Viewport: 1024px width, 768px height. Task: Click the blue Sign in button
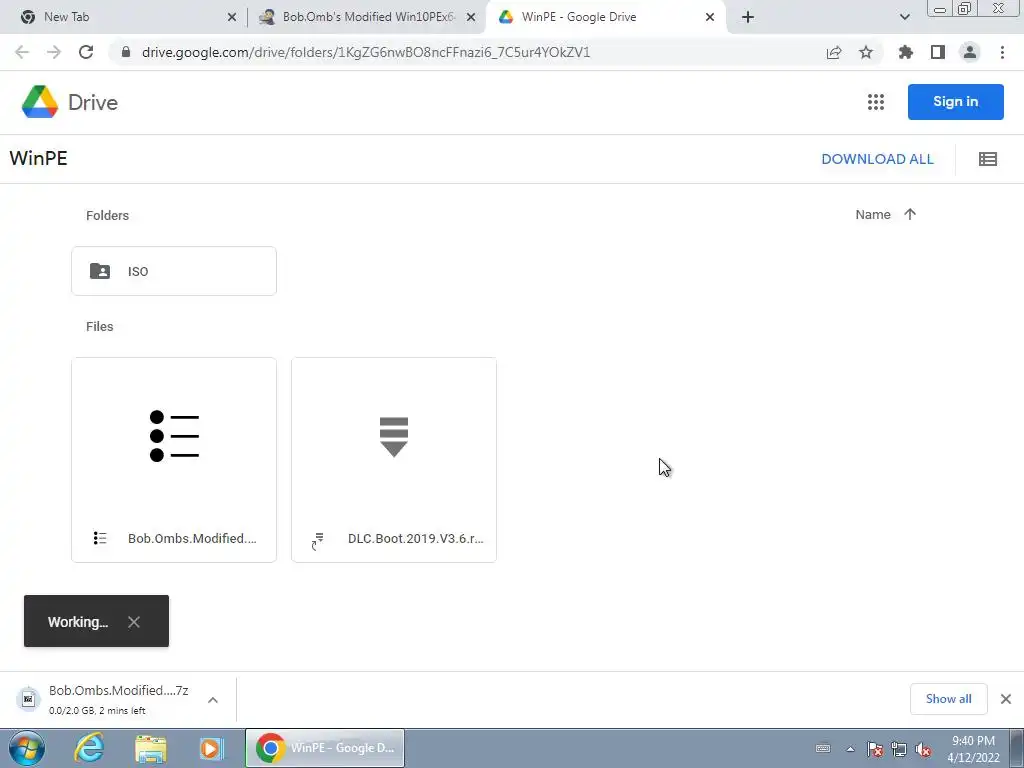pyautogui.click(x=955, y=102)
